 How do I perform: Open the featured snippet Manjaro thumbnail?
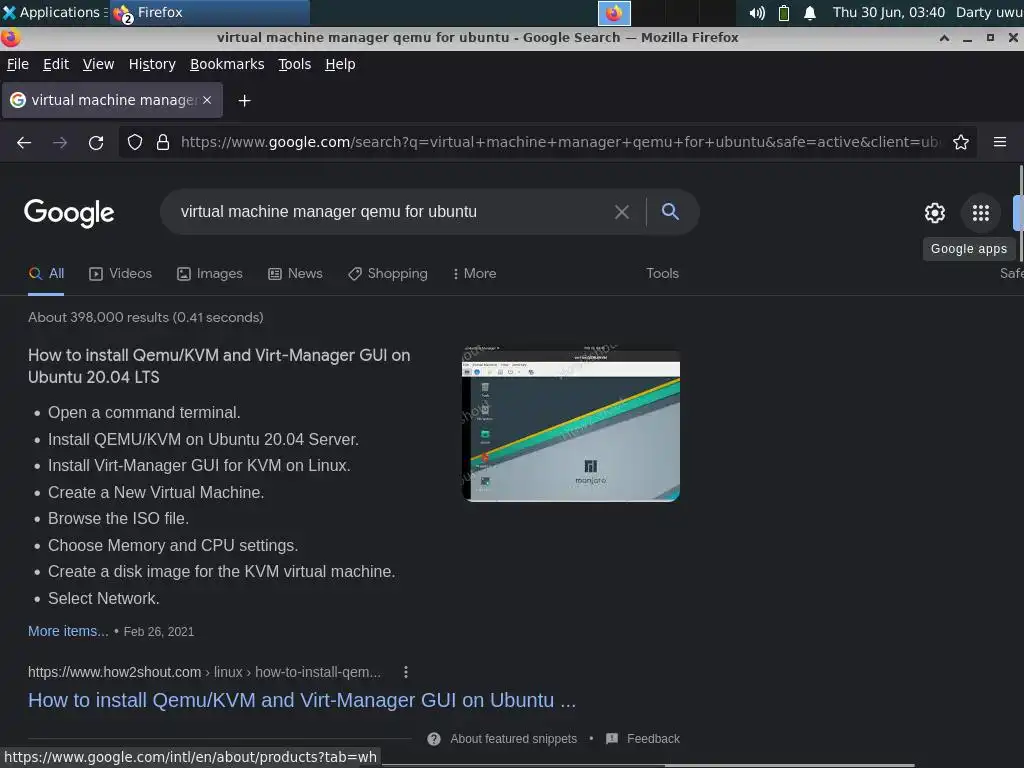570,423
